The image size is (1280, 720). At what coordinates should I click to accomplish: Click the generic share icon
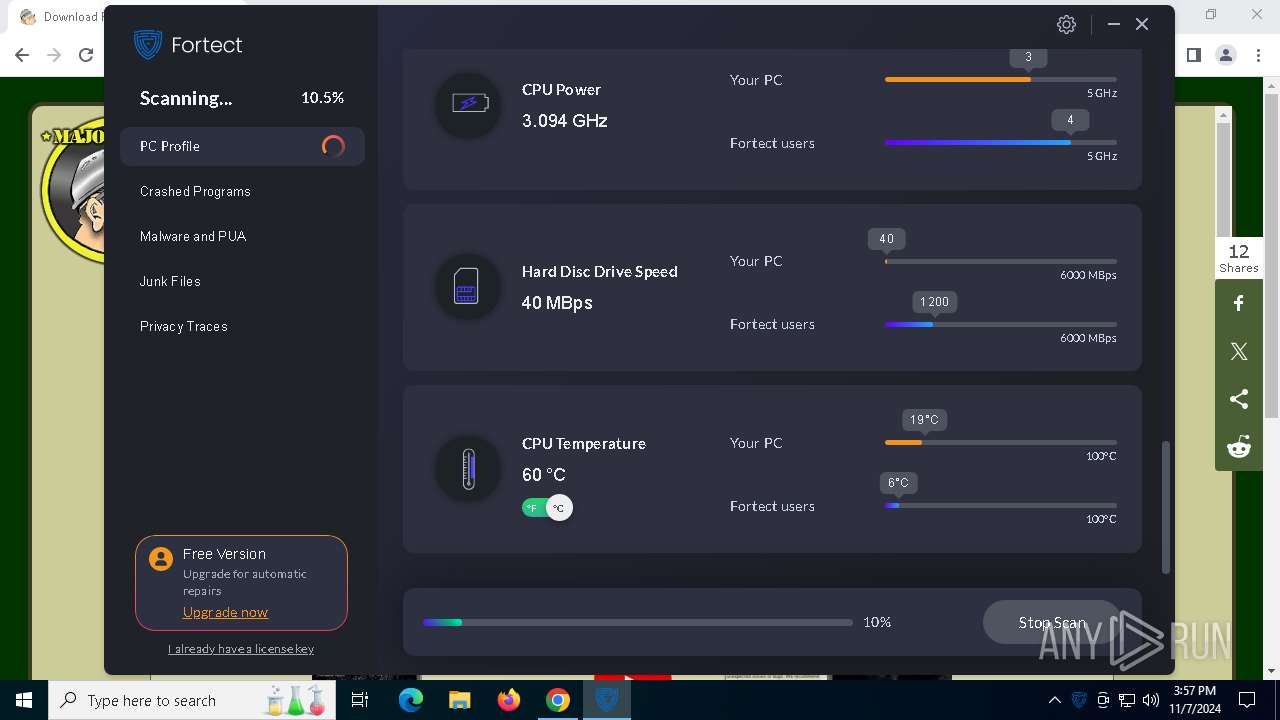coord(1239,399)
